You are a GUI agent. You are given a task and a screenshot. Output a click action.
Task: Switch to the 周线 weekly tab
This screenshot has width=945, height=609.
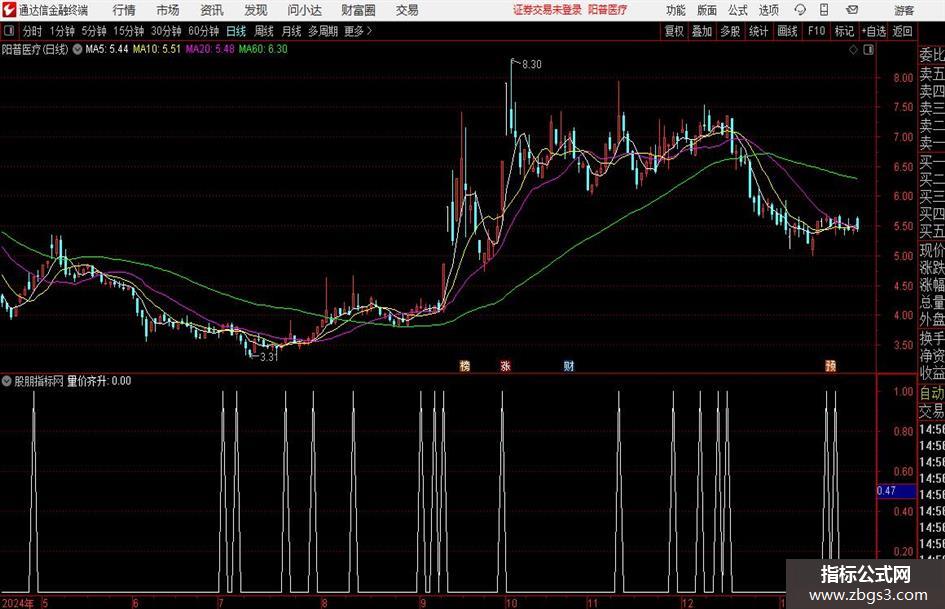pos(264,31)
